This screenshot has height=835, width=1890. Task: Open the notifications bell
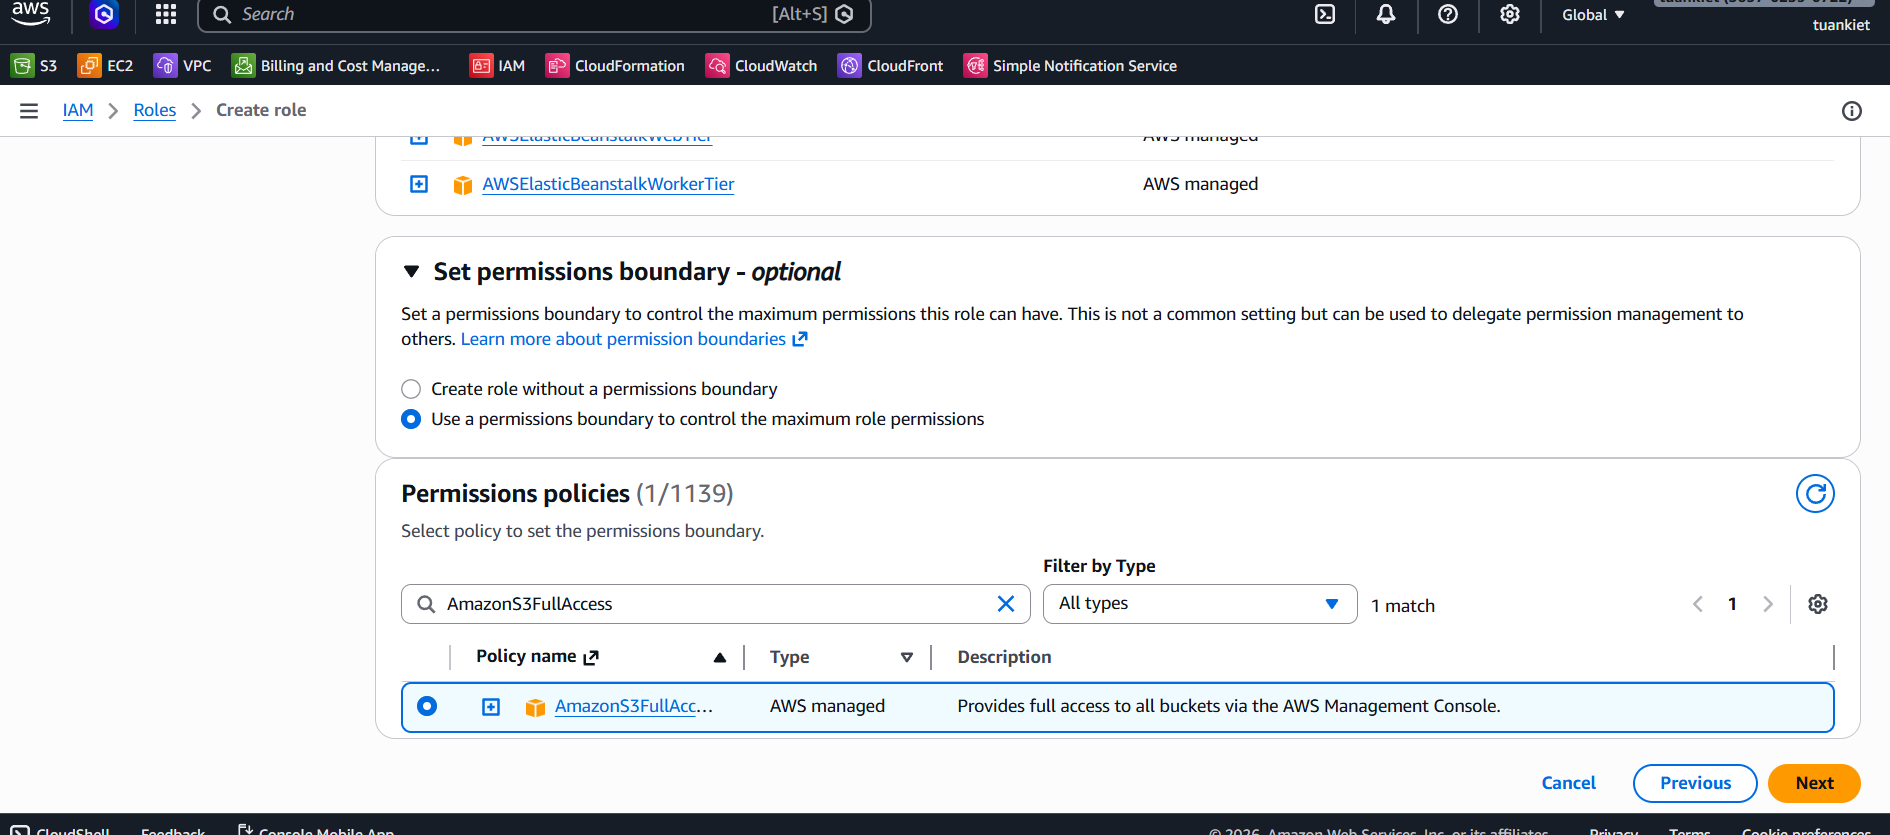tap(1385, 14)
